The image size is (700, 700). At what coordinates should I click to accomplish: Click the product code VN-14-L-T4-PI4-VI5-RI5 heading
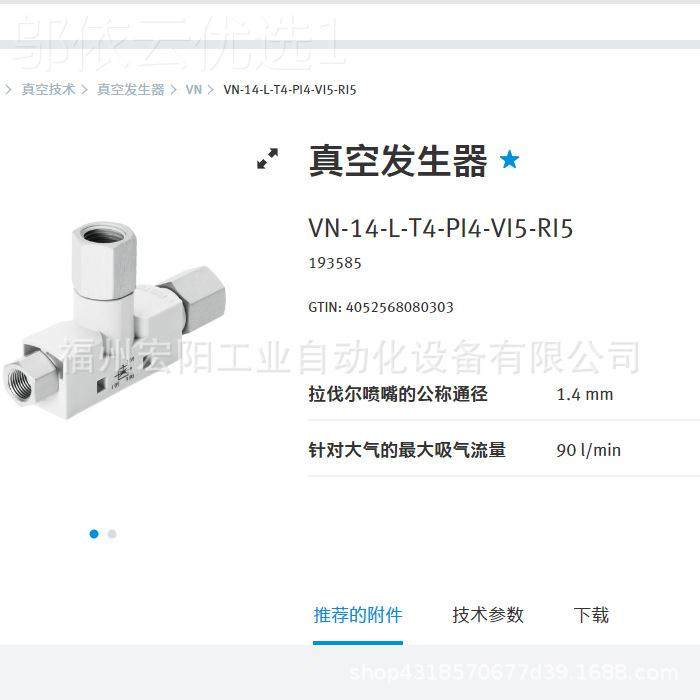point(441,228)
